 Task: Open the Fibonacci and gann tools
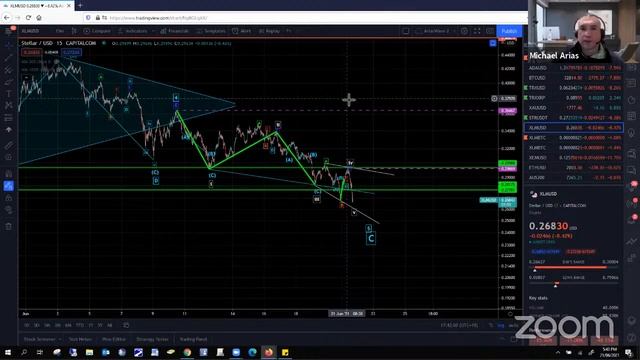point(9,70)
